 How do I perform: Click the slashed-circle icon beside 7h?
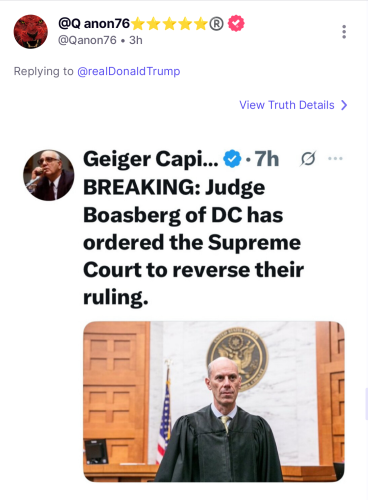[x=308, y=158]
